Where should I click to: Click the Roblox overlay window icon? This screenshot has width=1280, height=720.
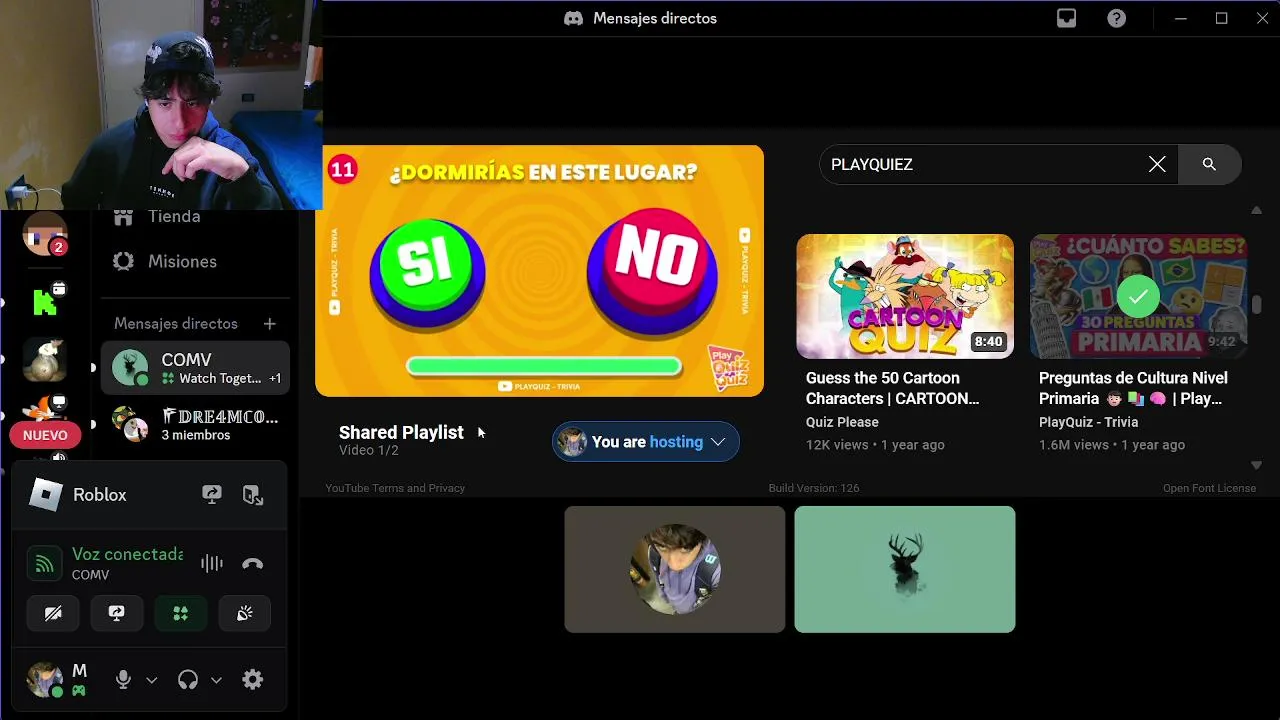coord(253,494)
